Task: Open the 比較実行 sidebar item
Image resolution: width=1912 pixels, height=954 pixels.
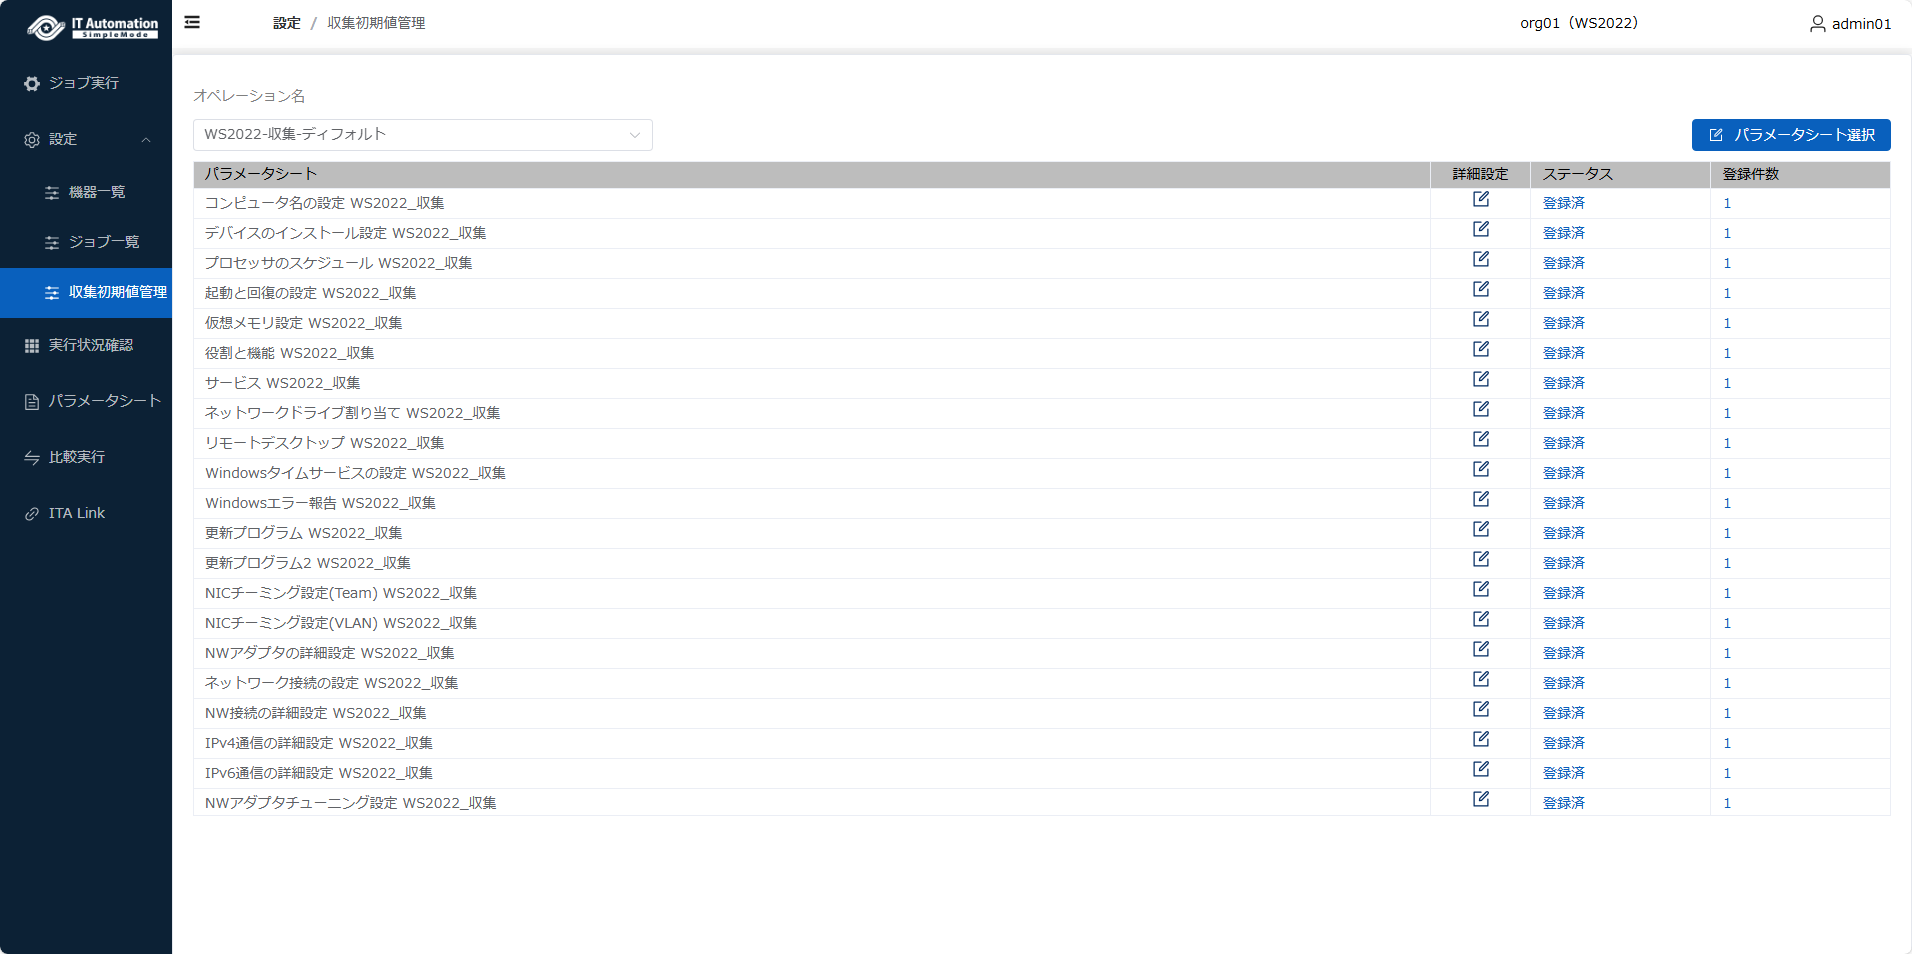Action: [x=76, y=457]
